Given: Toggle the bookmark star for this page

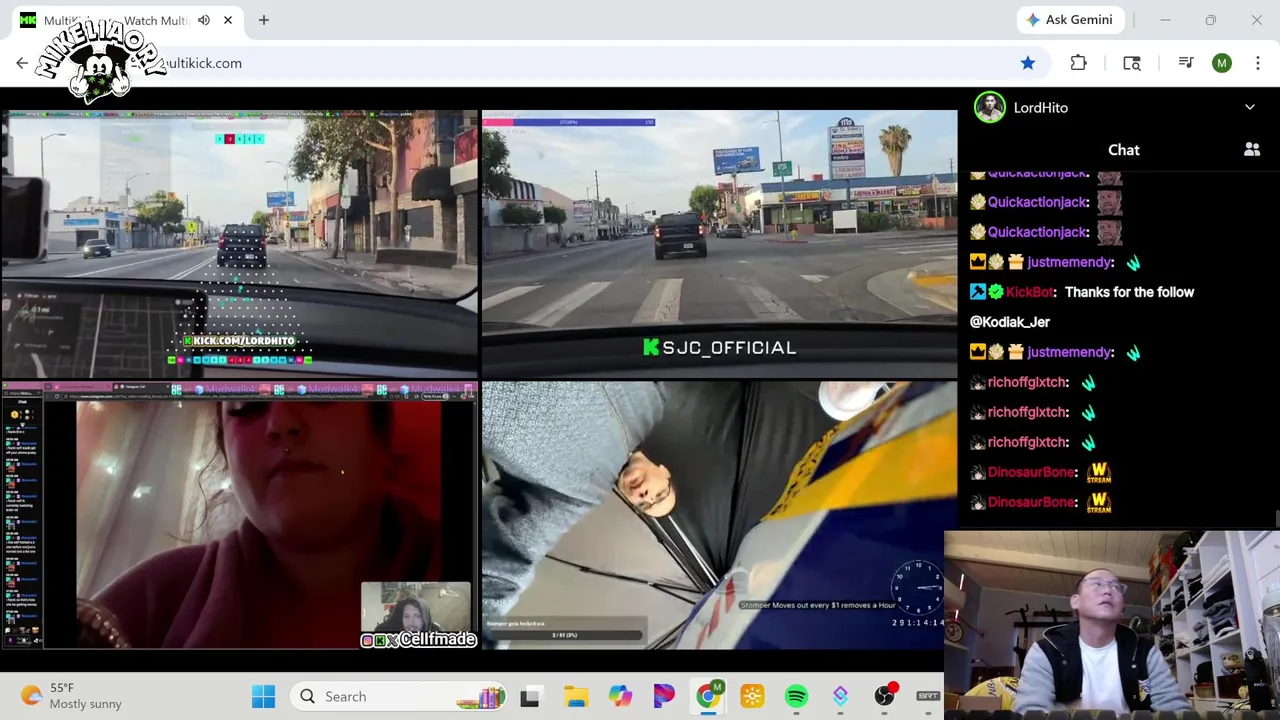Looking at the screenshot, I should [1028, 63].
